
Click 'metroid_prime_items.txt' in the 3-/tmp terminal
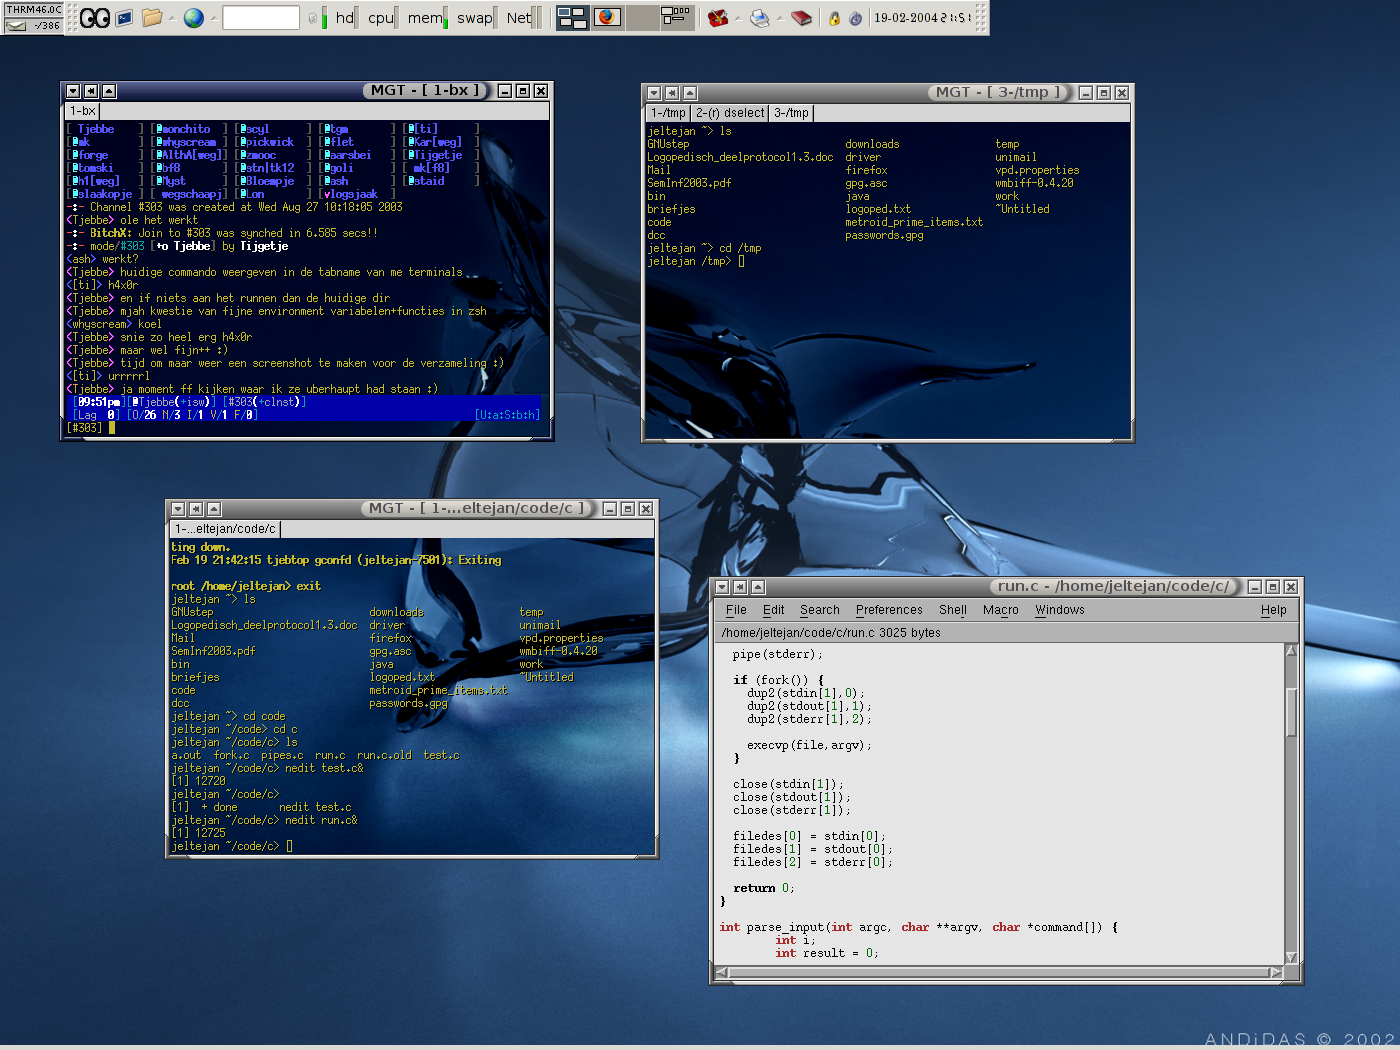[x=914, y=222]
